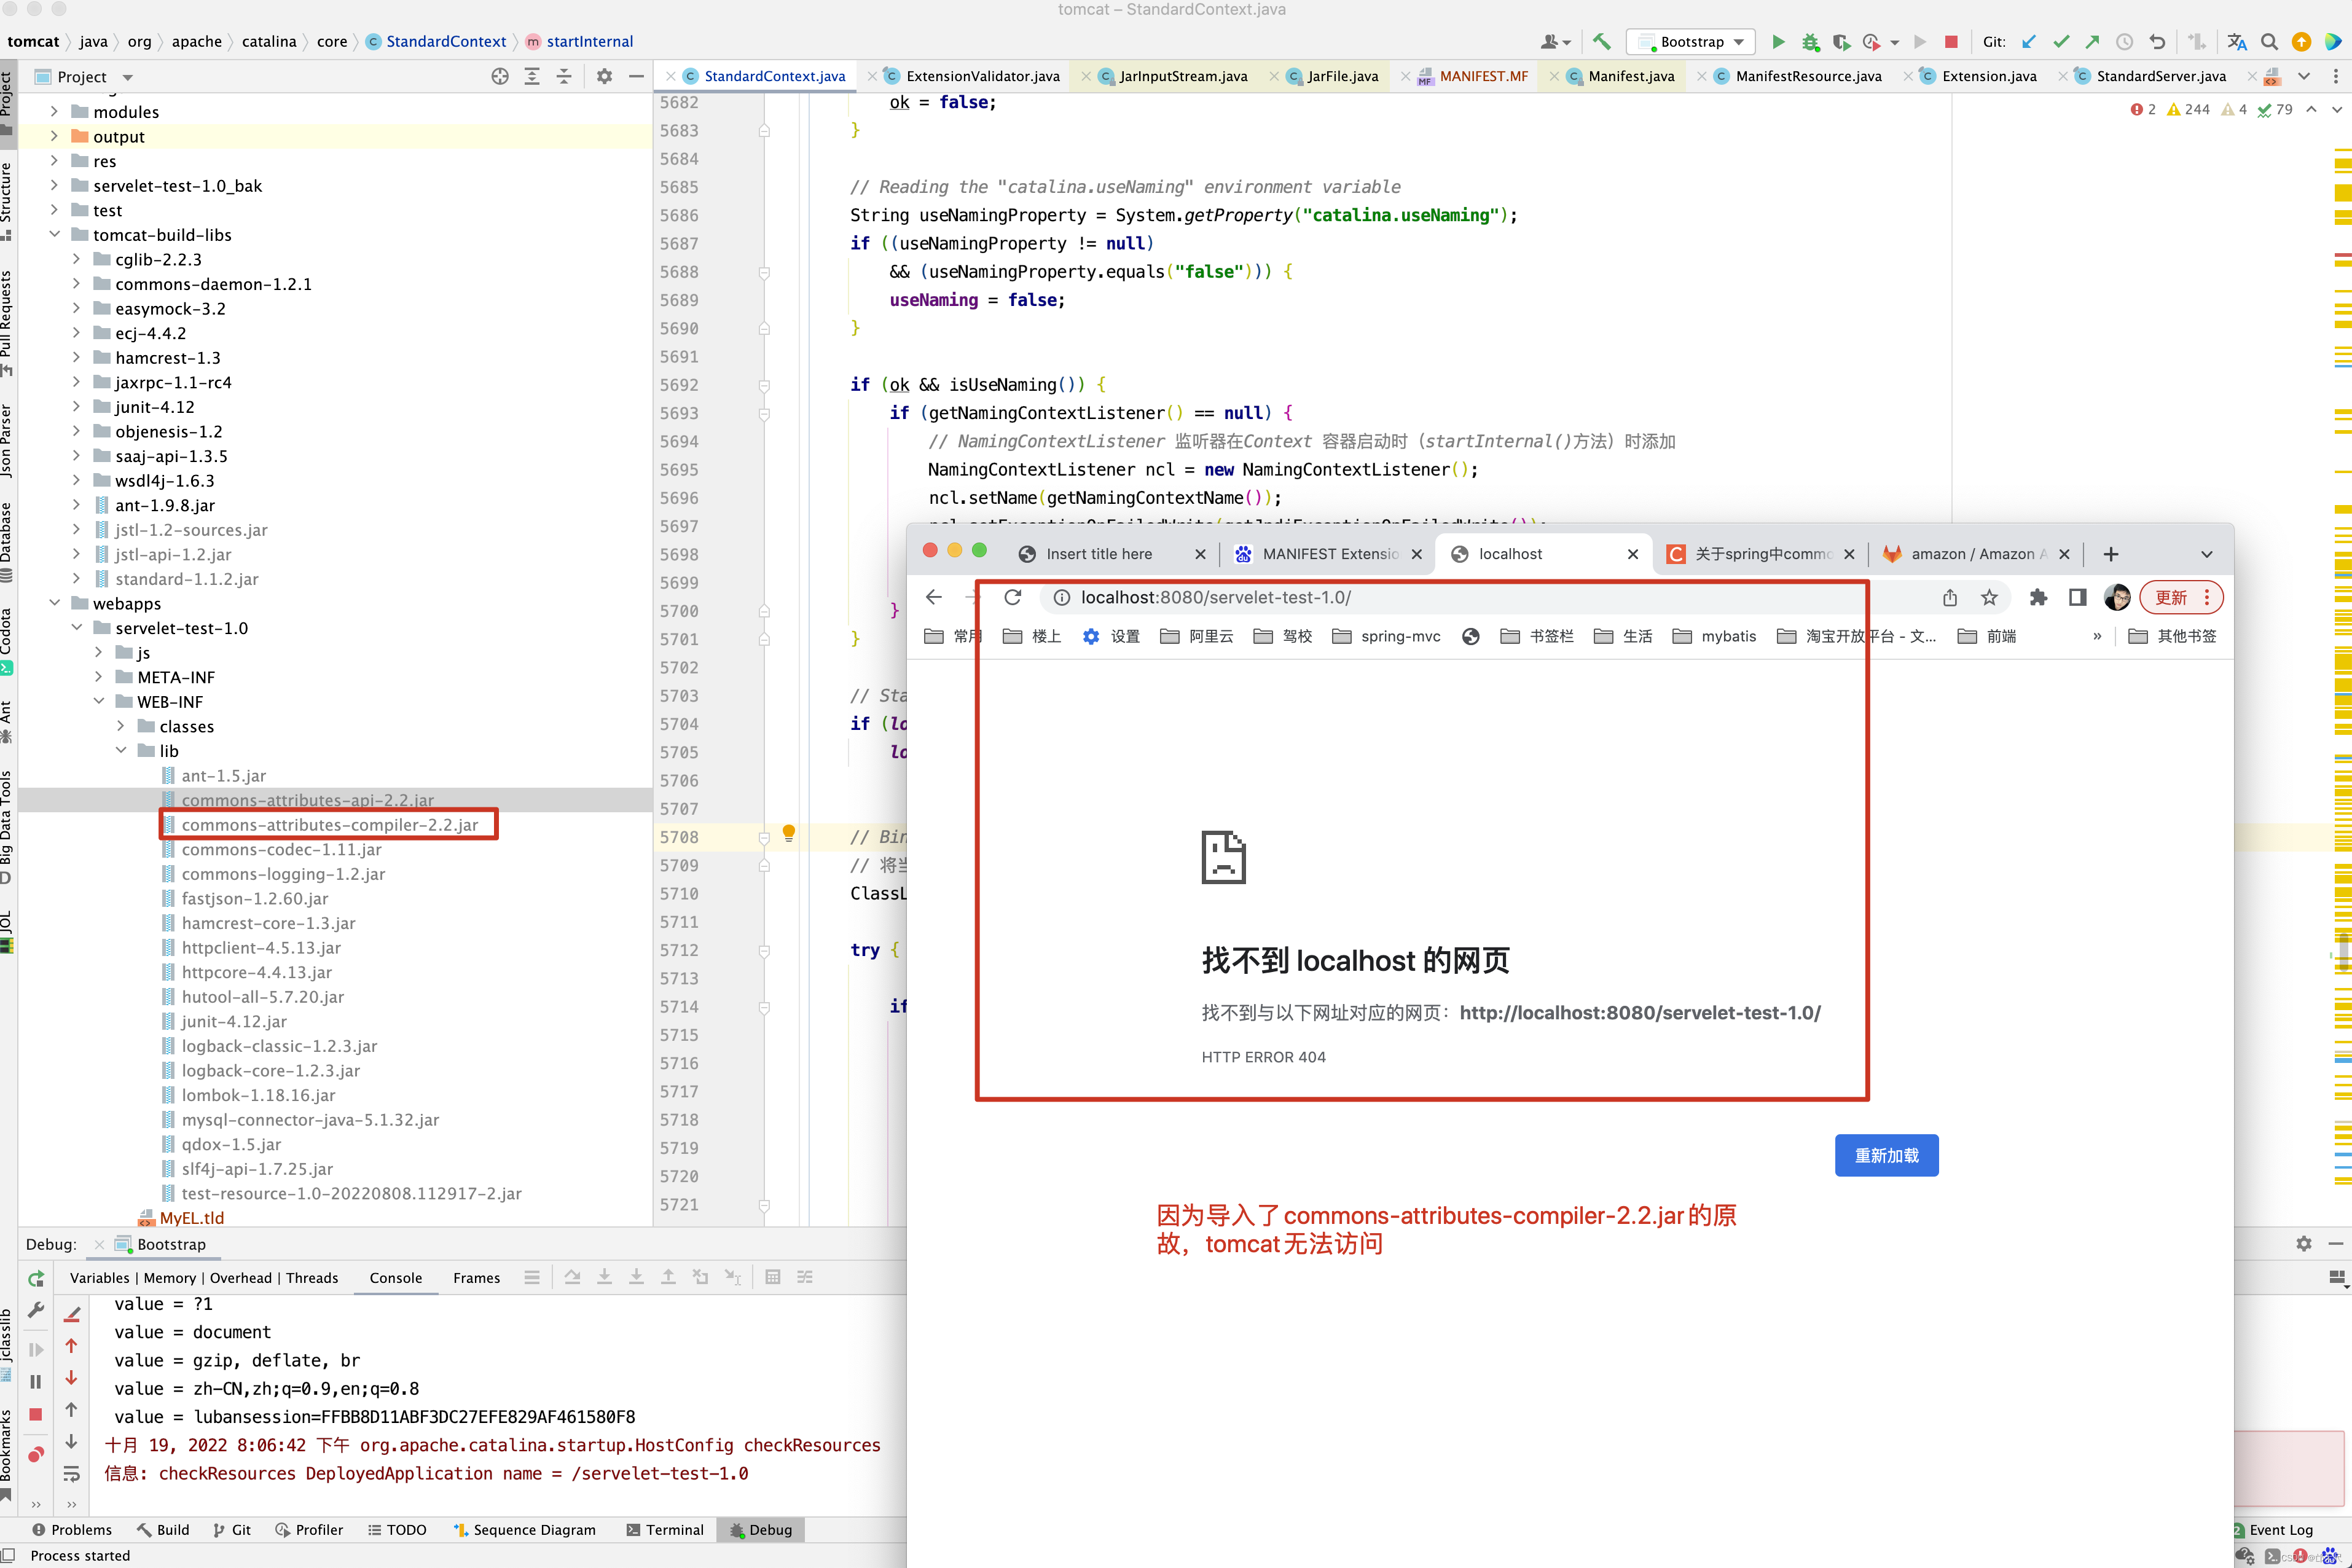This screenshot has width=2352, height=1568.
Task: Expand the META-INF folder
Action: [99, 677]
